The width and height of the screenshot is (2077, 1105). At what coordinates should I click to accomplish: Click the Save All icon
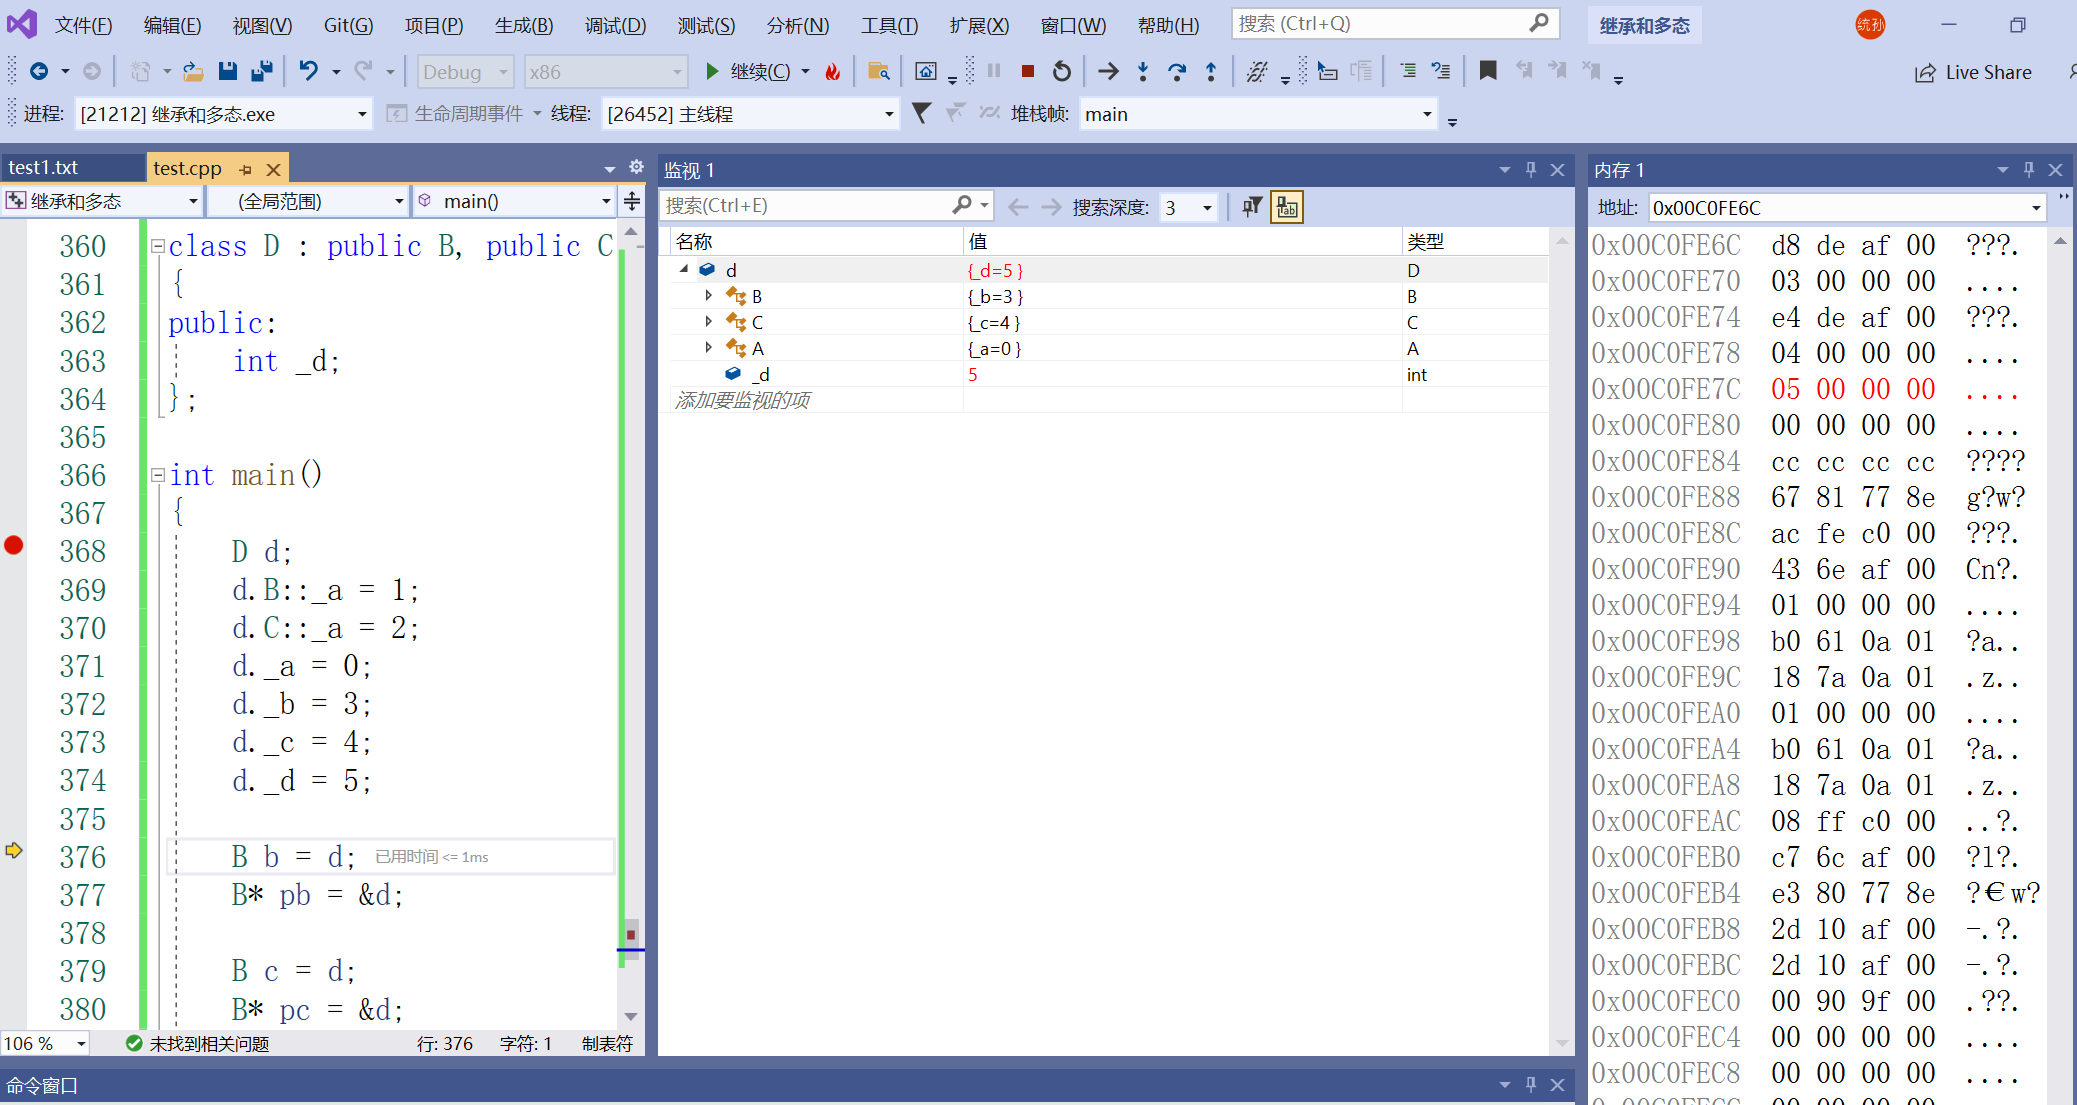(x=262, y=71)
